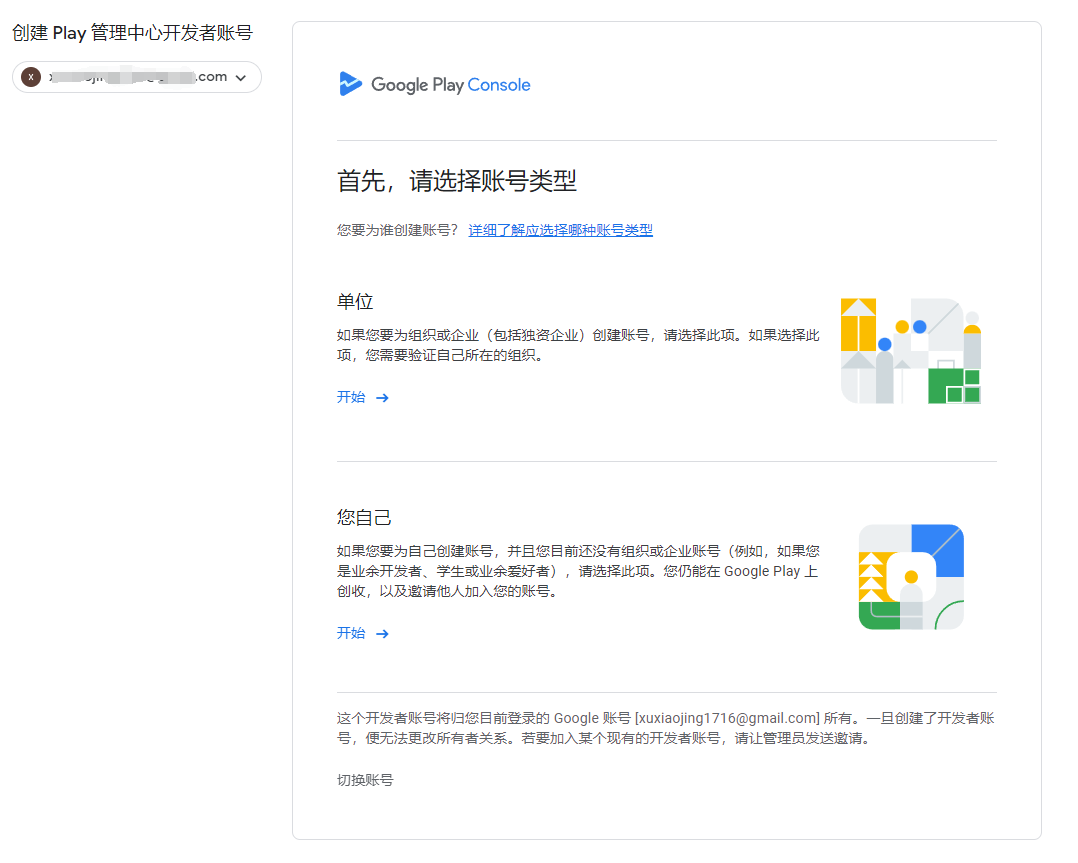Click the 单位 organization illustration
The height and width of the screenshot is (863, 1078).
(x=911, y=351)
